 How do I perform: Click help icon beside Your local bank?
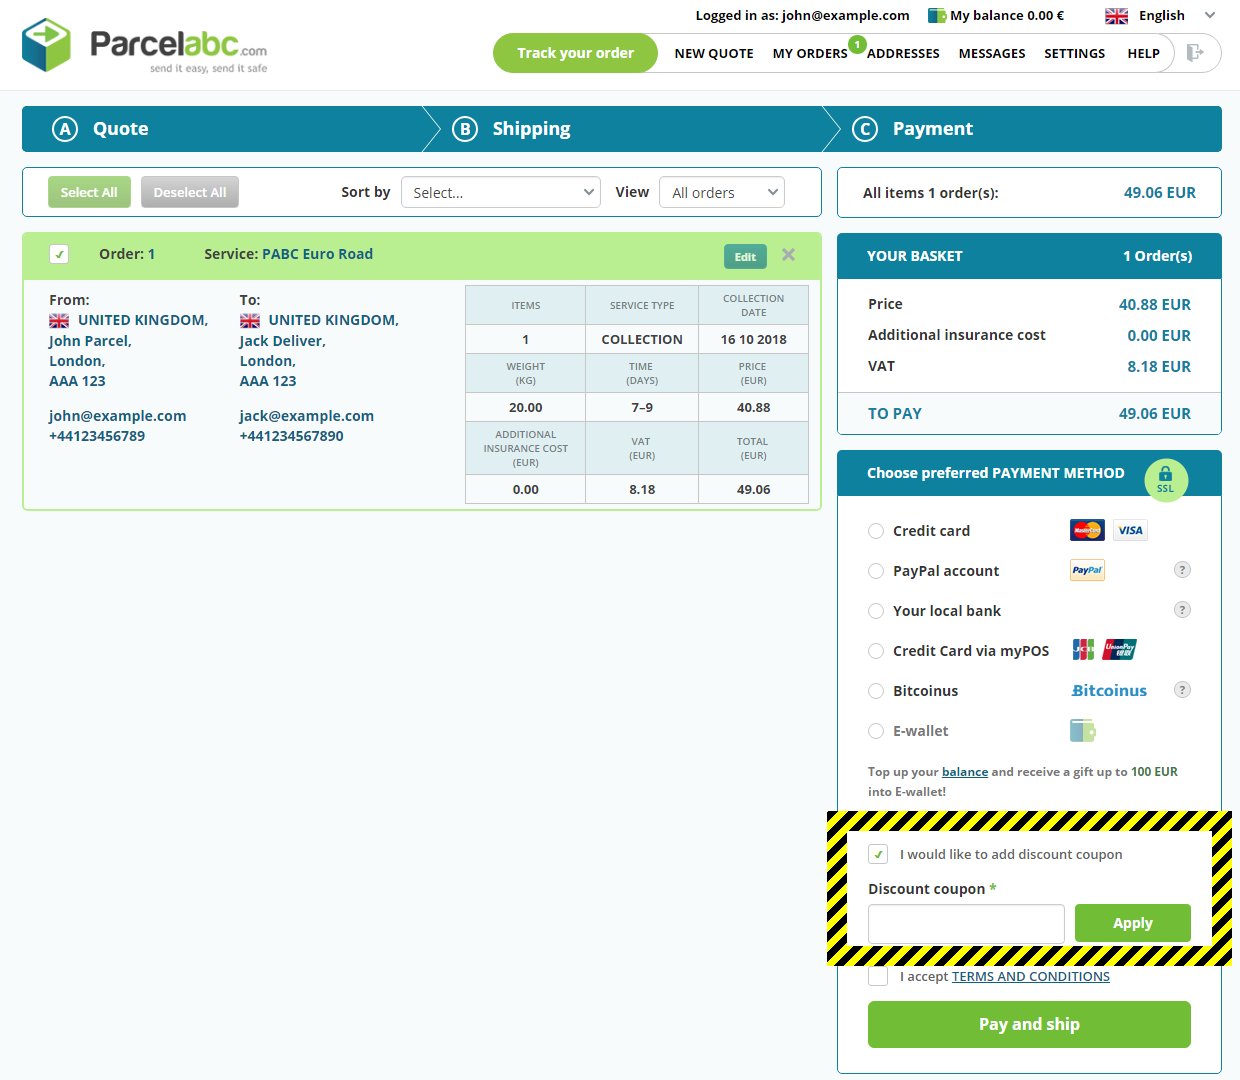click(x=1182, y=610)
